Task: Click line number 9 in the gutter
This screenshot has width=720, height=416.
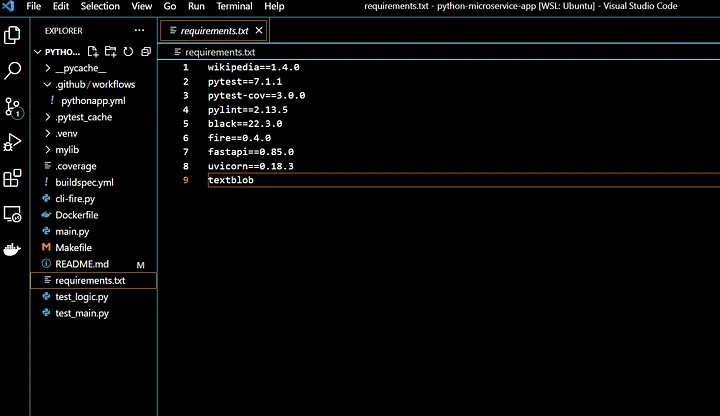Action: 186,180
